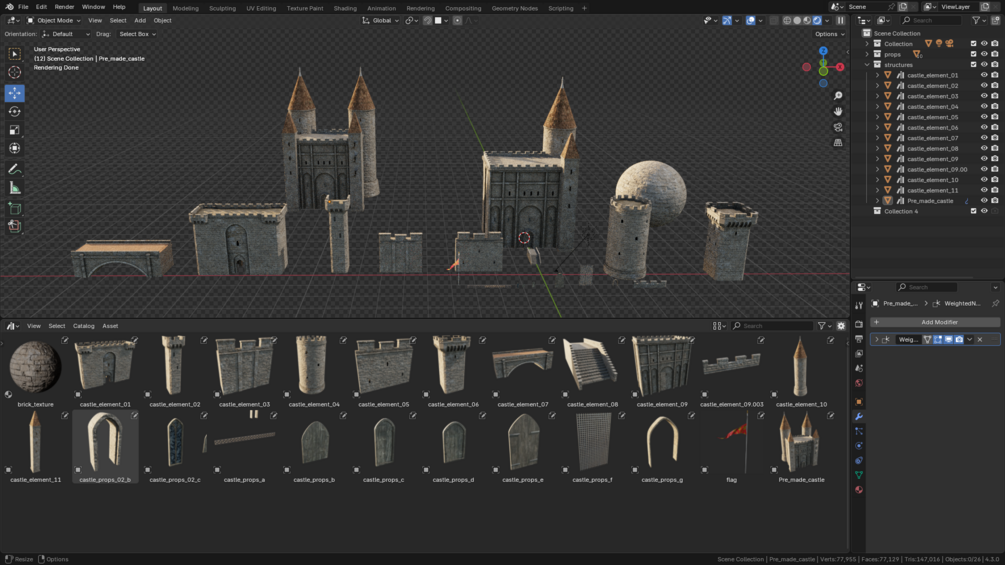1005x565 pixels.
Task: Click the Add Cube tool
Action: click(14, 208)
